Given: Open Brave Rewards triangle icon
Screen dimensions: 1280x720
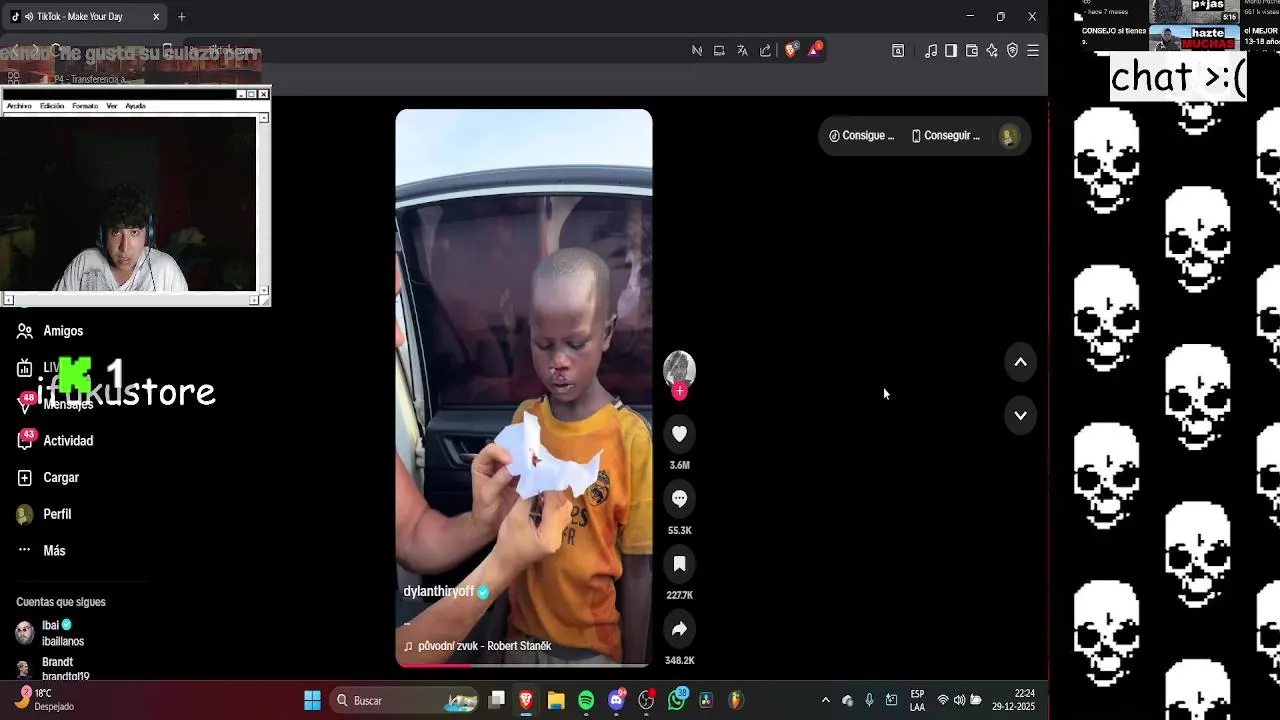Looking at the screenshot, I should click(814, 51).
